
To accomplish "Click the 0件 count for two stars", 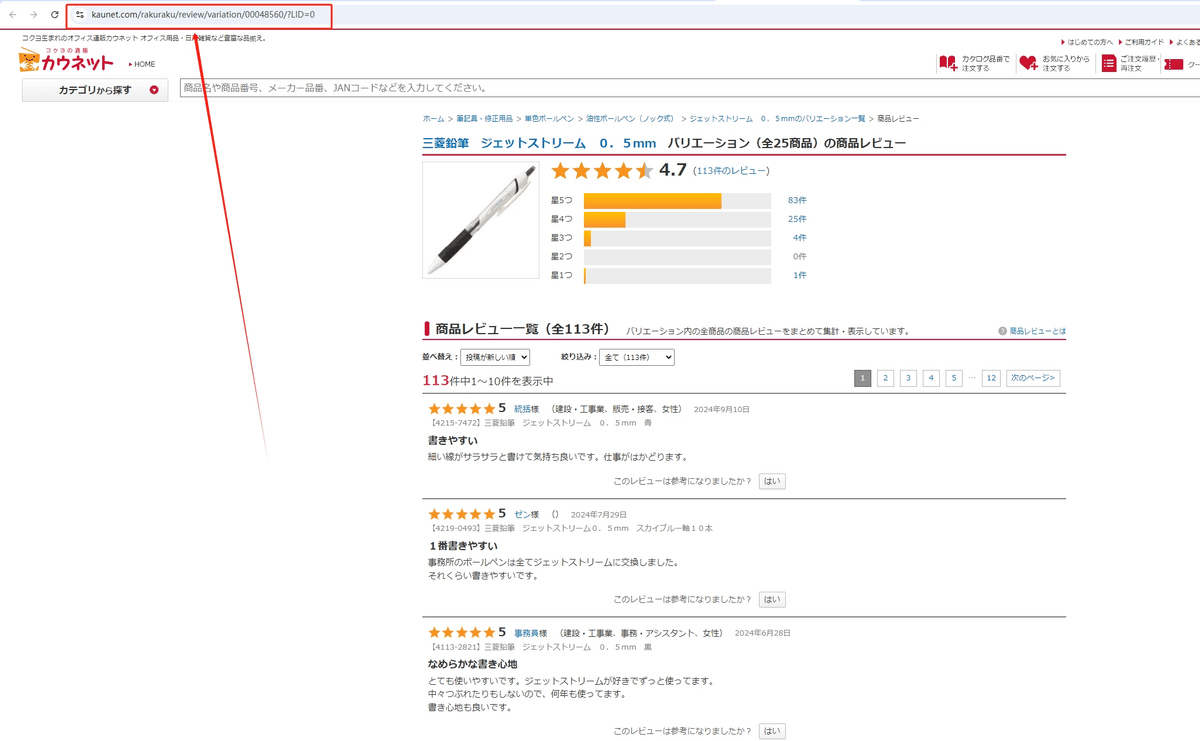I will (x=799, y=257).
